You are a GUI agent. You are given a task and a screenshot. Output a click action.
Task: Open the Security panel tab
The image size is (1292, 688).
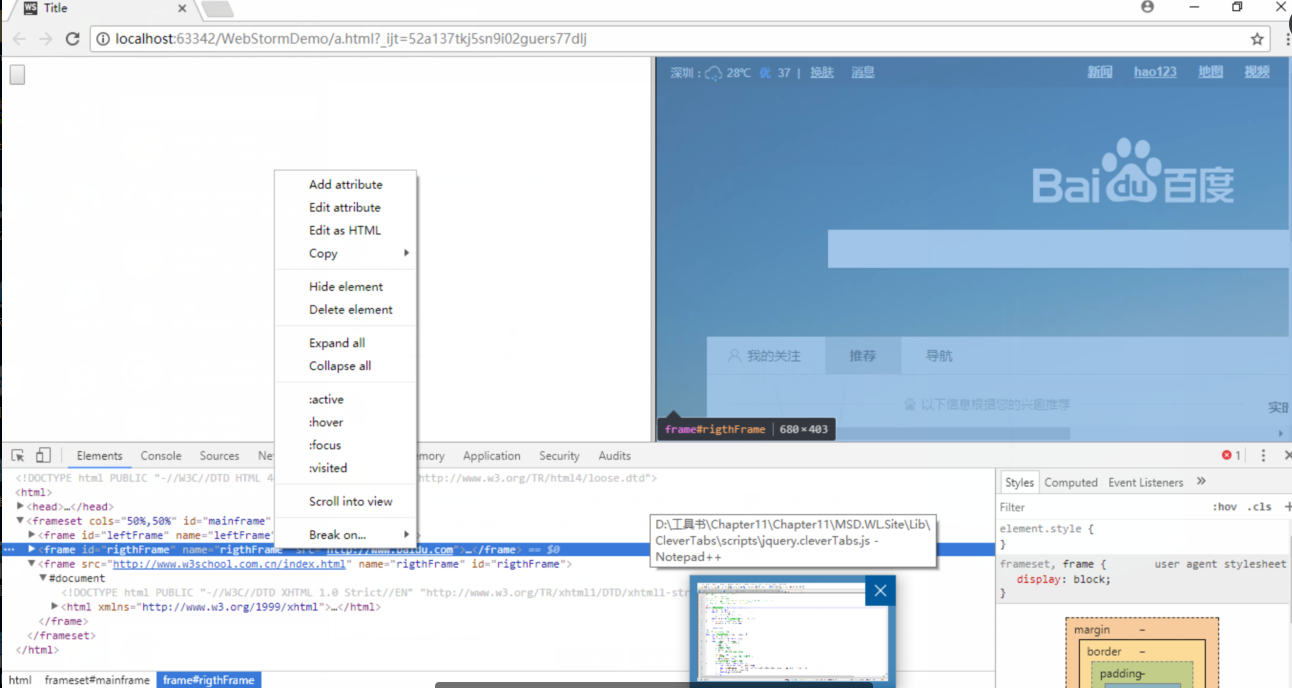pyautogui.click(x=559, y=455)
